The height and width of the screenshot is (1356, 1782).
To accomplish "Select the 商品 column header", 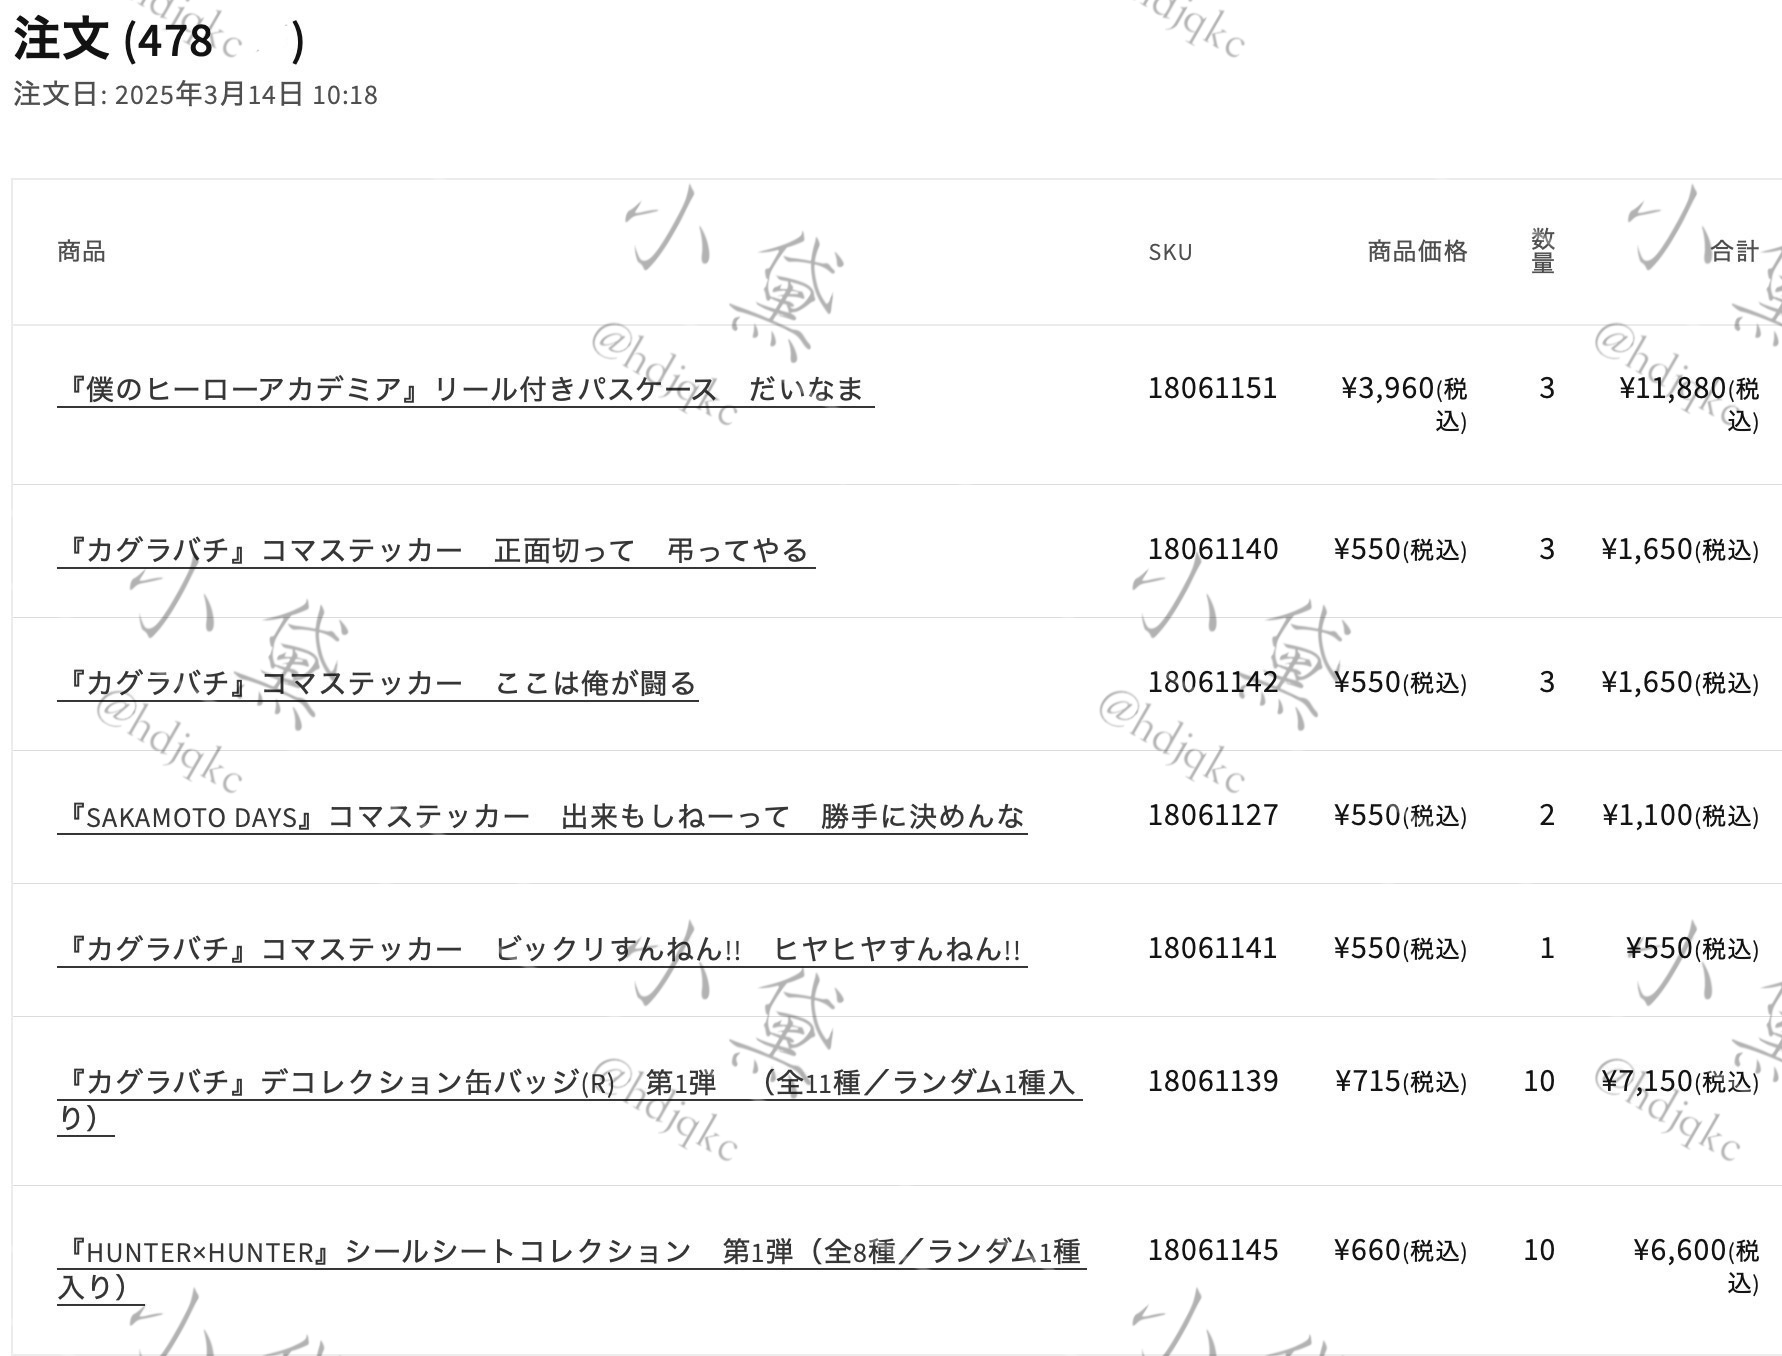I will coord(81,251).
